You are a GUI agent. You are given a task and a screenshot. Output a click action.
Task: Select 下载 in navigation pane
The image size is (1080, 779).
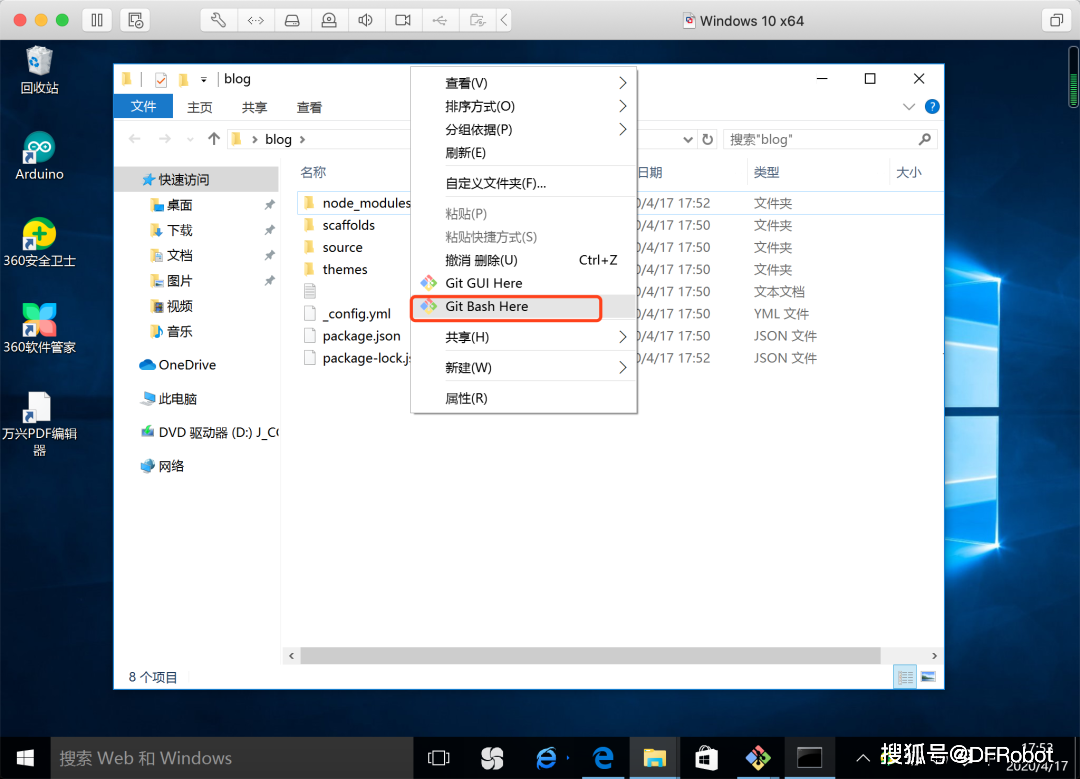point(180,231)
